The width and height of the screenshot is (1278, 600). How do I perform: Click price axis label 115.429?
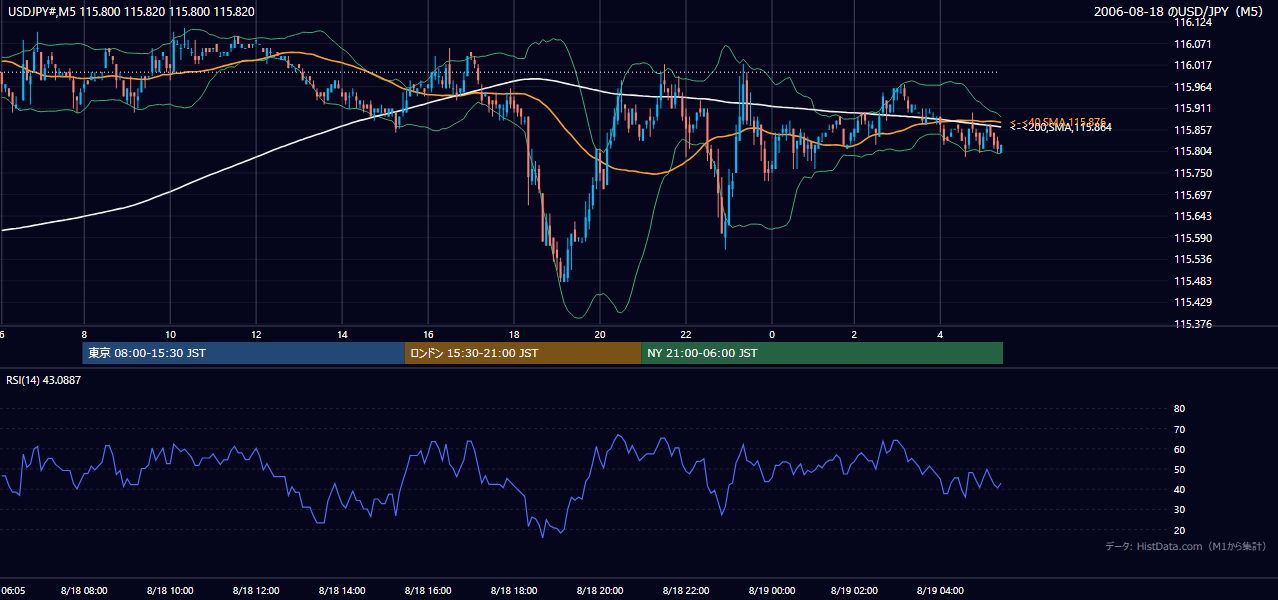point(1193,302)
